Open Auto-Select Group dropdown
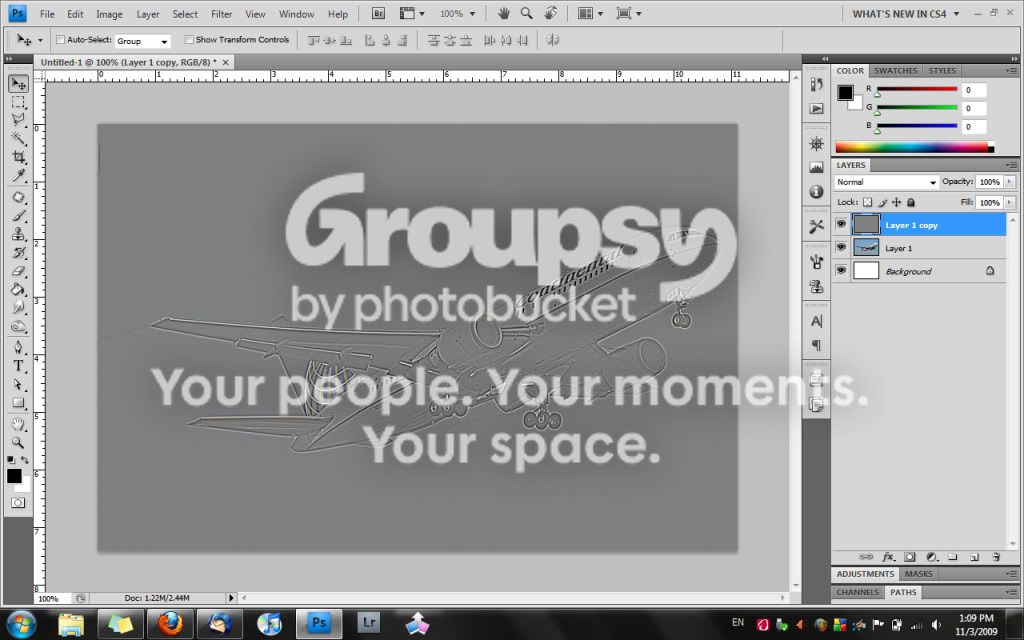Viewport: 1024px width, 640px height. [x=142, y=41]
